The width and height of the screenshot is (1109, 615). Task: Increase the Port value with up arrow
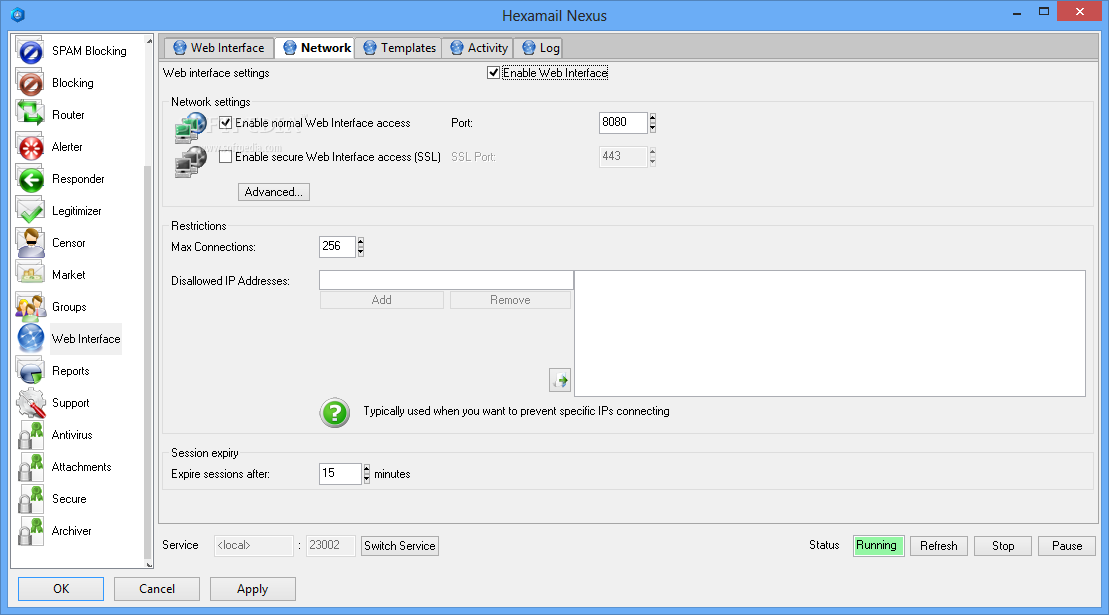coord(652,118)
